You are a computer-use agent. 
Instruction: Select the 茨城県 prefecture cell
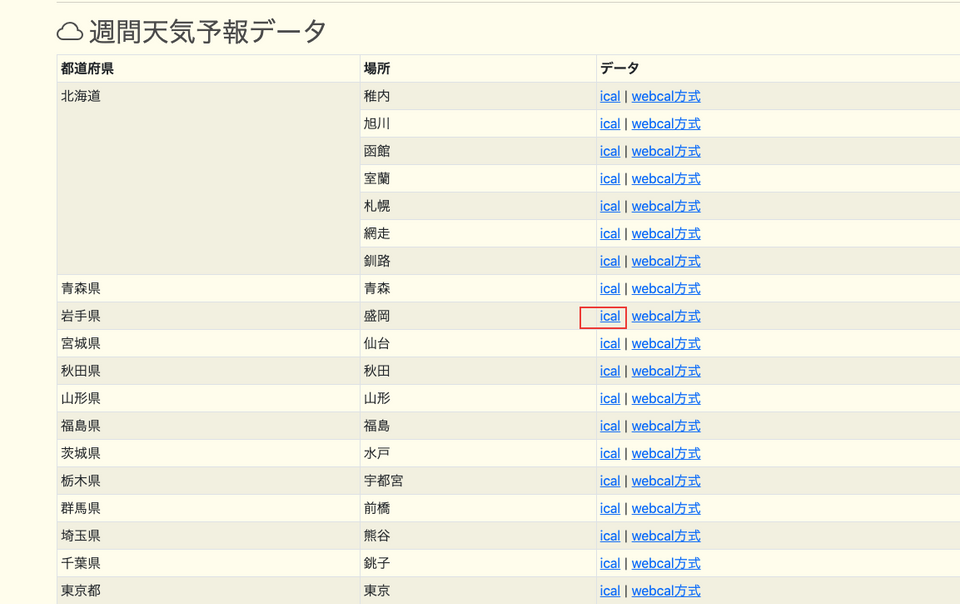208,454
